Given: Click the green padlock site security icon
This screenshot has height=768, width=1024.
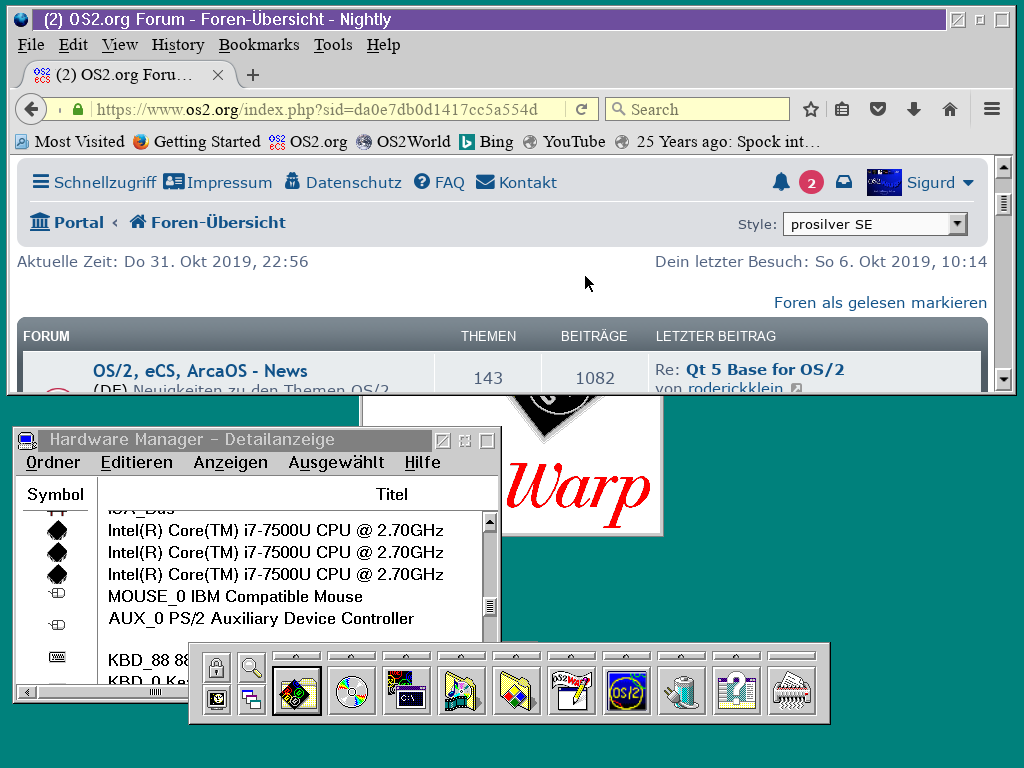Looking at the screenshot, I should [x=78, y=109].
